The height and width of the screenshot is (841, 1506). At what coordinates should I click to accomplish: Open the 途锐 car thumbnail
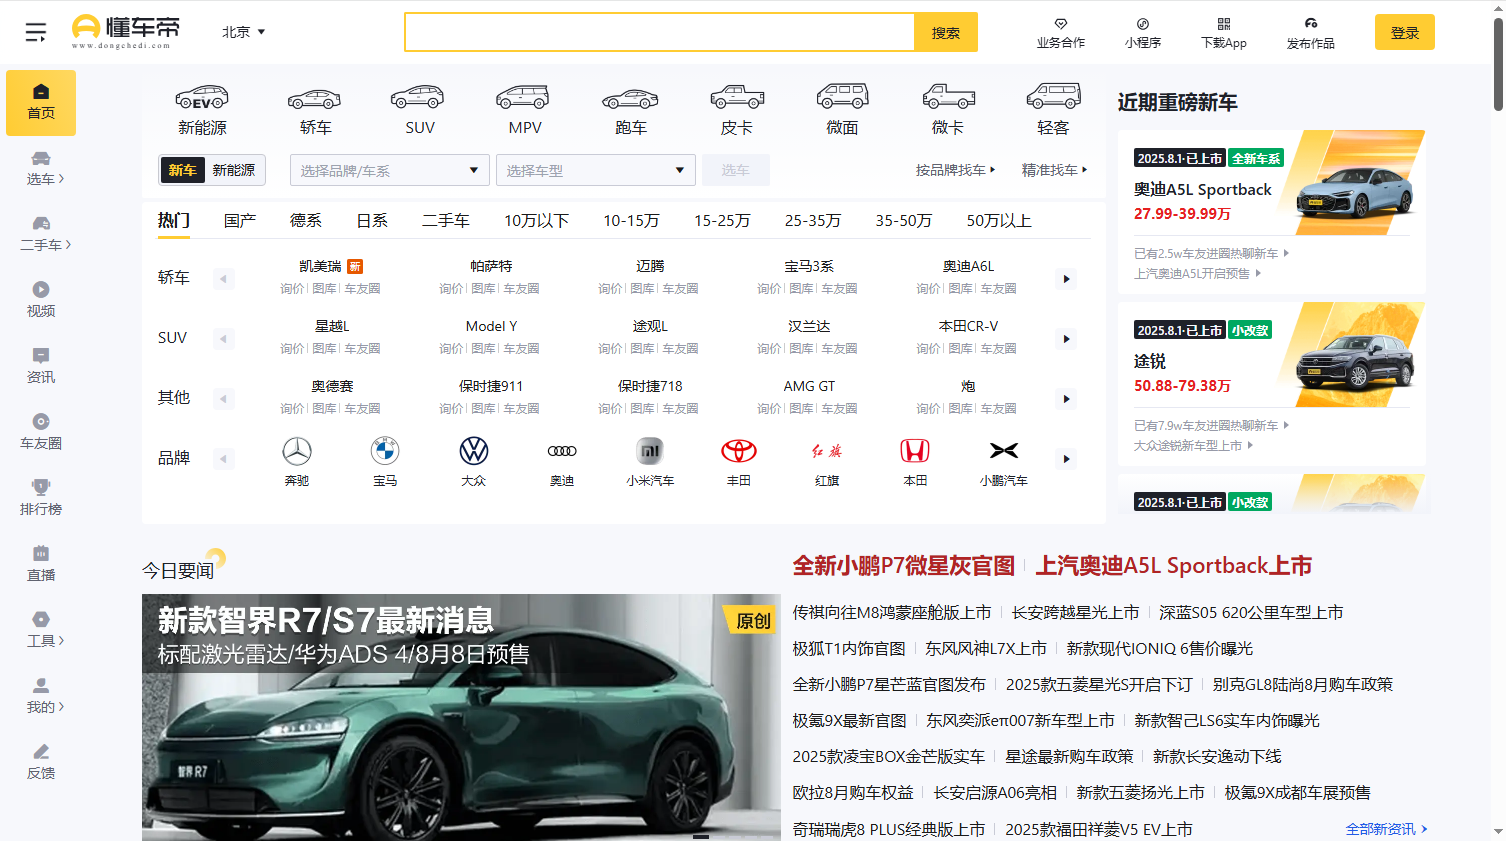pos(1354,354)
